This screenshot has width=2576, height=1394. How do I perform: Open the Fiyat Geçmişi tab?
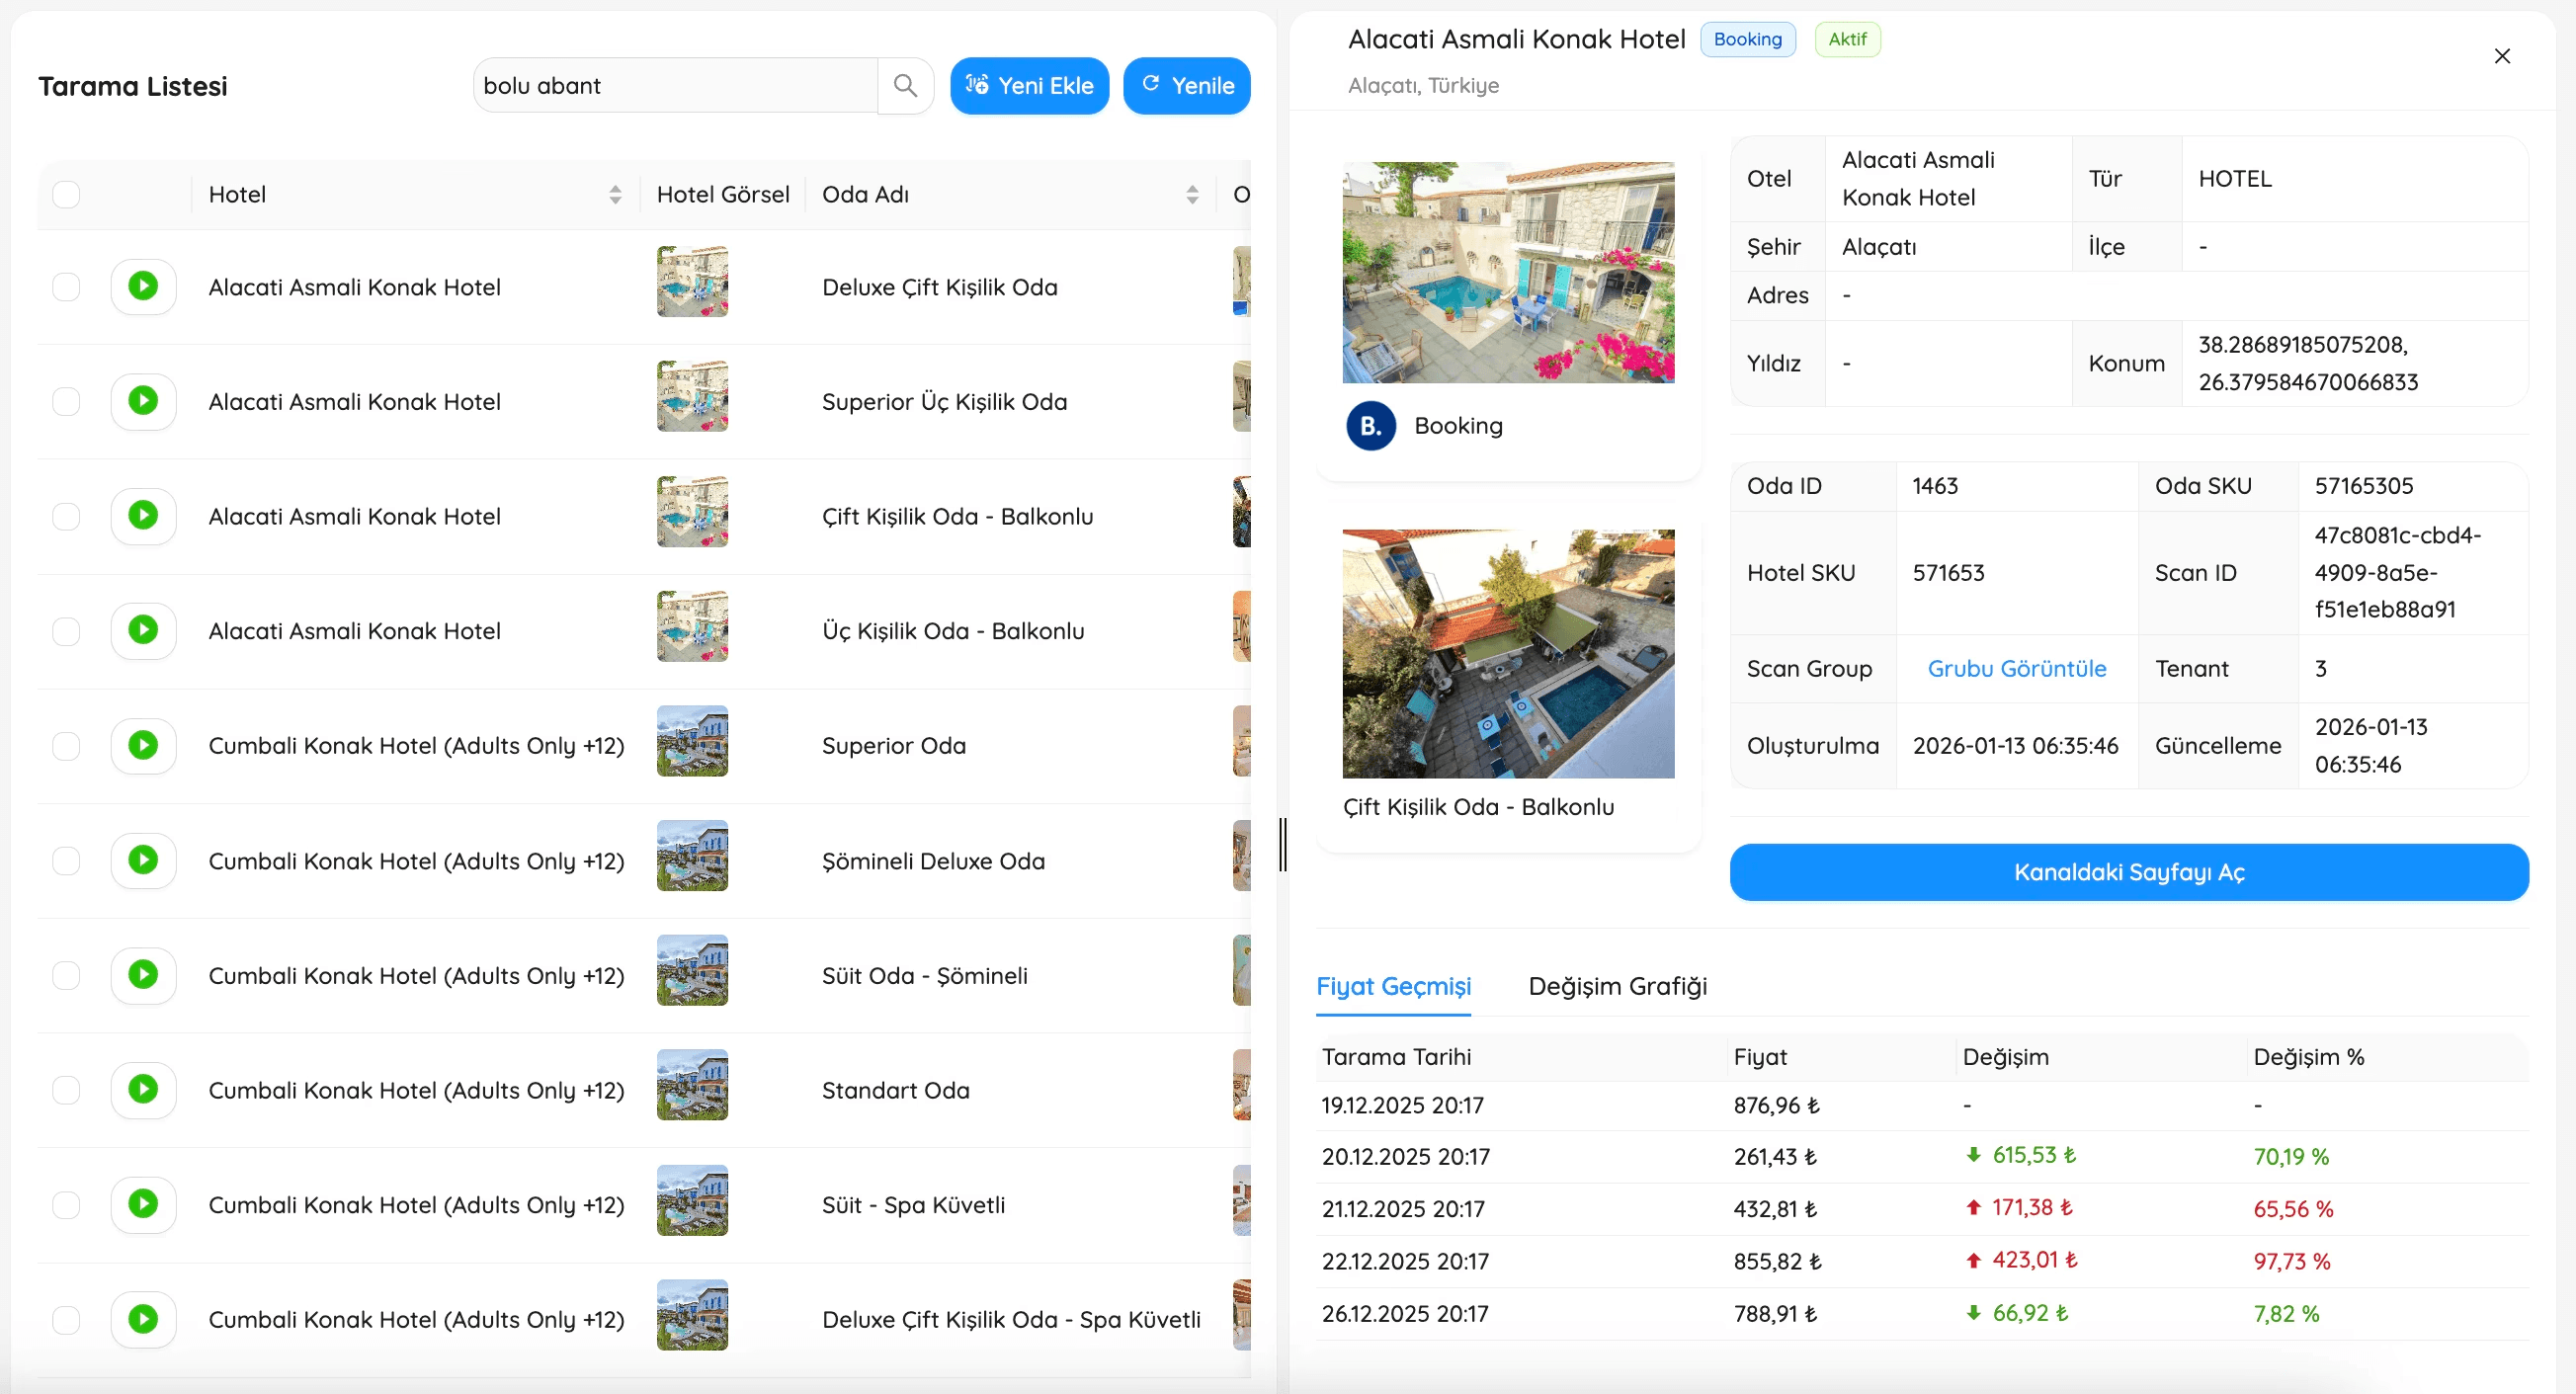click(x=1393, y=986)
